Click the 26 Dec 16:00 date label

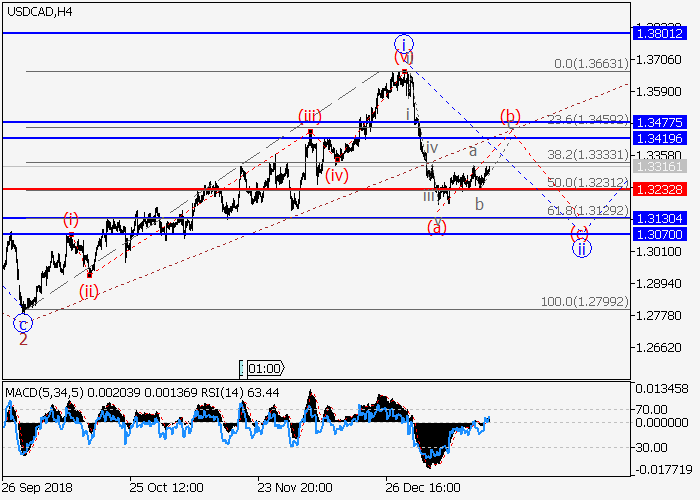pyautogui.click(x=424, y=487)
